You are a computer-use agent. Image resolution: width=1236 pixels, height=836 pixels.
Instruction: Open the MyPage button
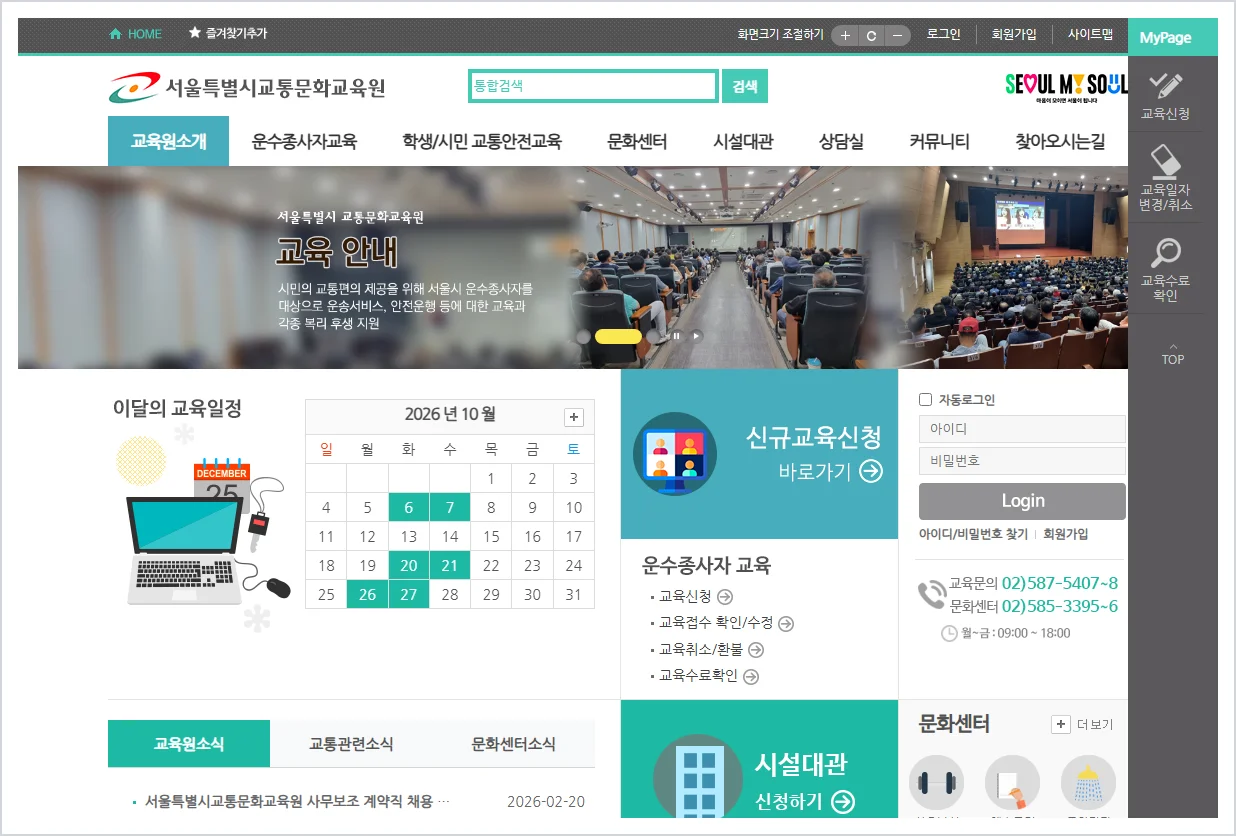(x=1172, y=37)
